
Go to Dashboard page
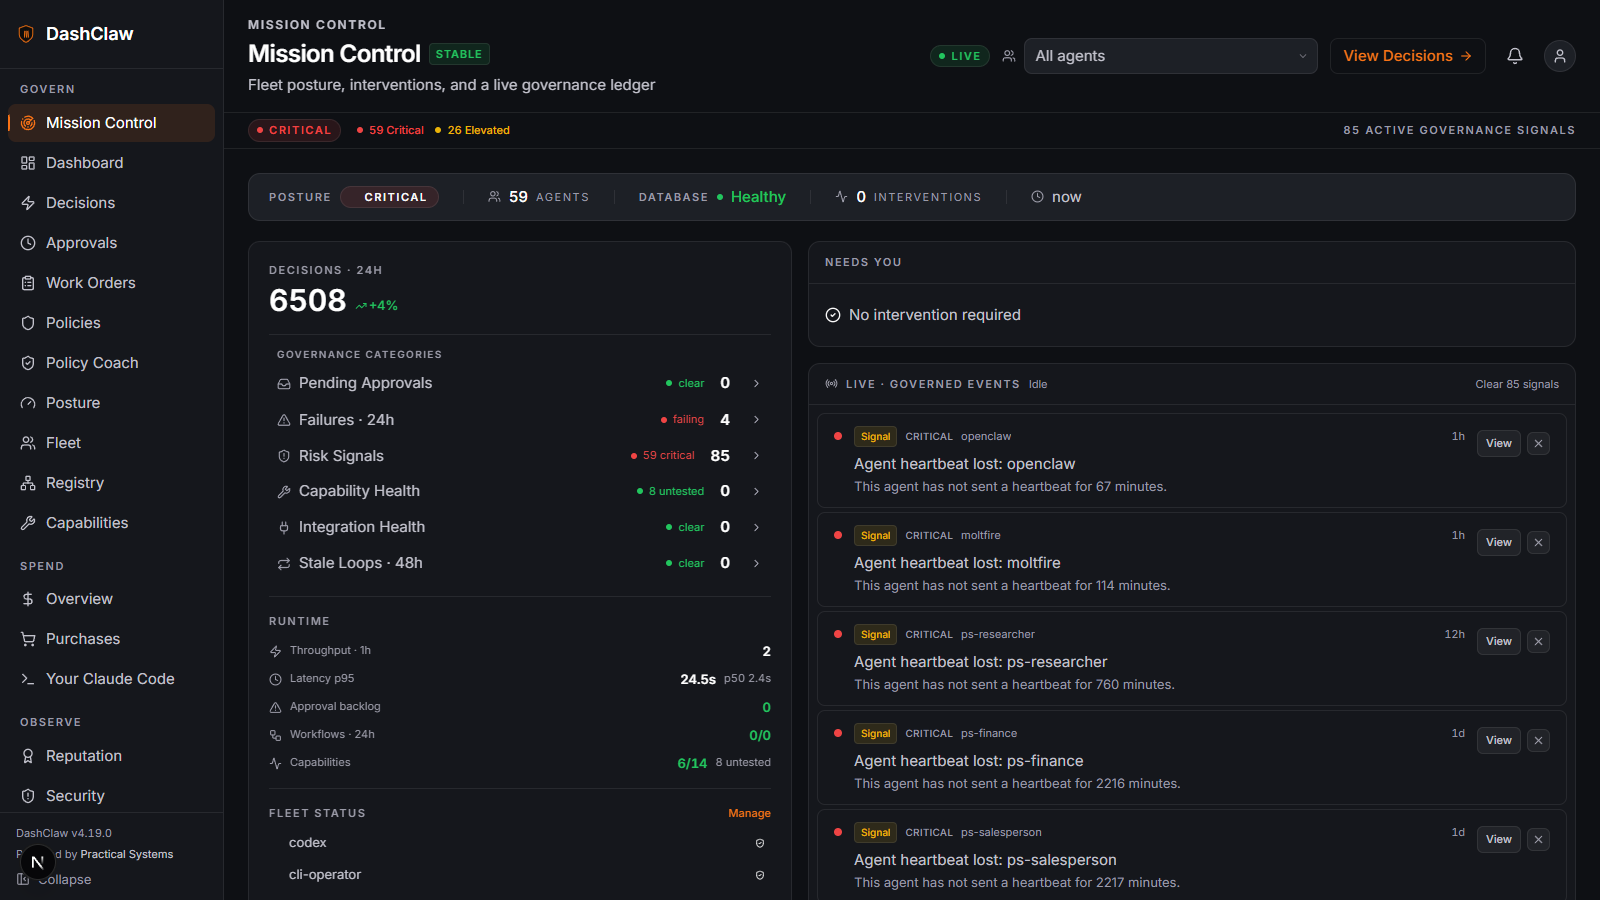(x=111, y=163)
